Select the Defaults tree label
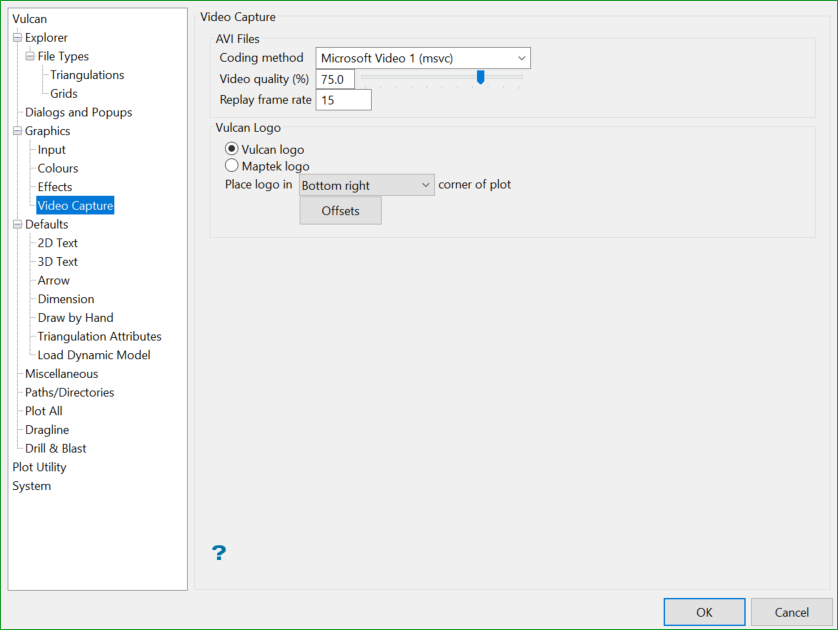838x630 pixels. tap(46, 224)
